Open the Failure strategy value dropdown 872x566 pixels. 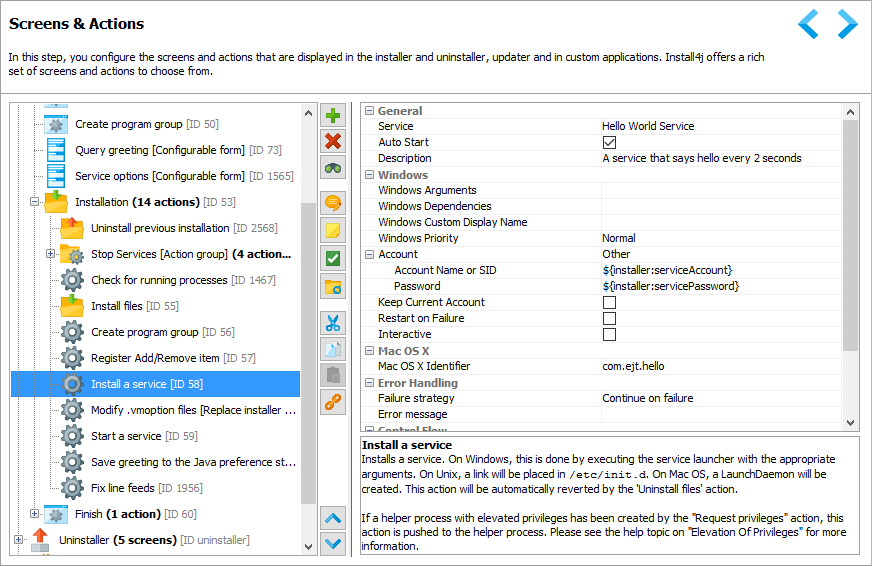coord(718,398)
